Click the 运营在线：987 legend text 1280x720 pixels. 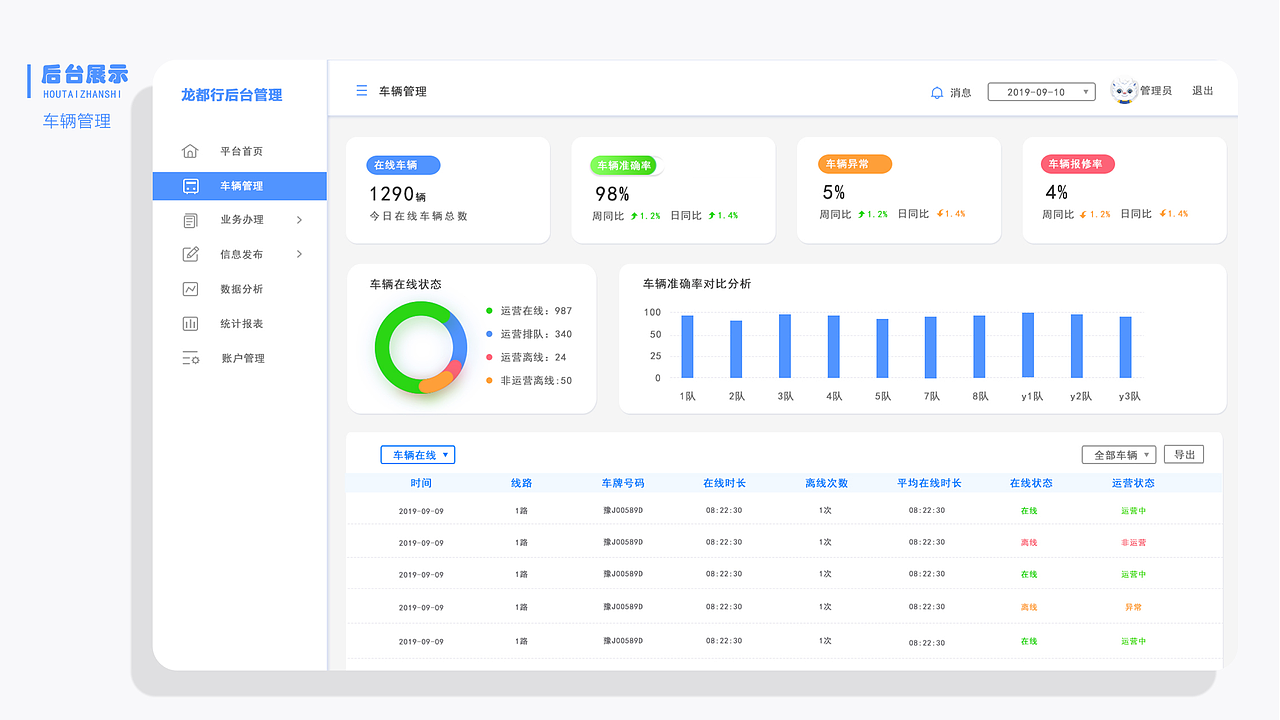(536, 311)
